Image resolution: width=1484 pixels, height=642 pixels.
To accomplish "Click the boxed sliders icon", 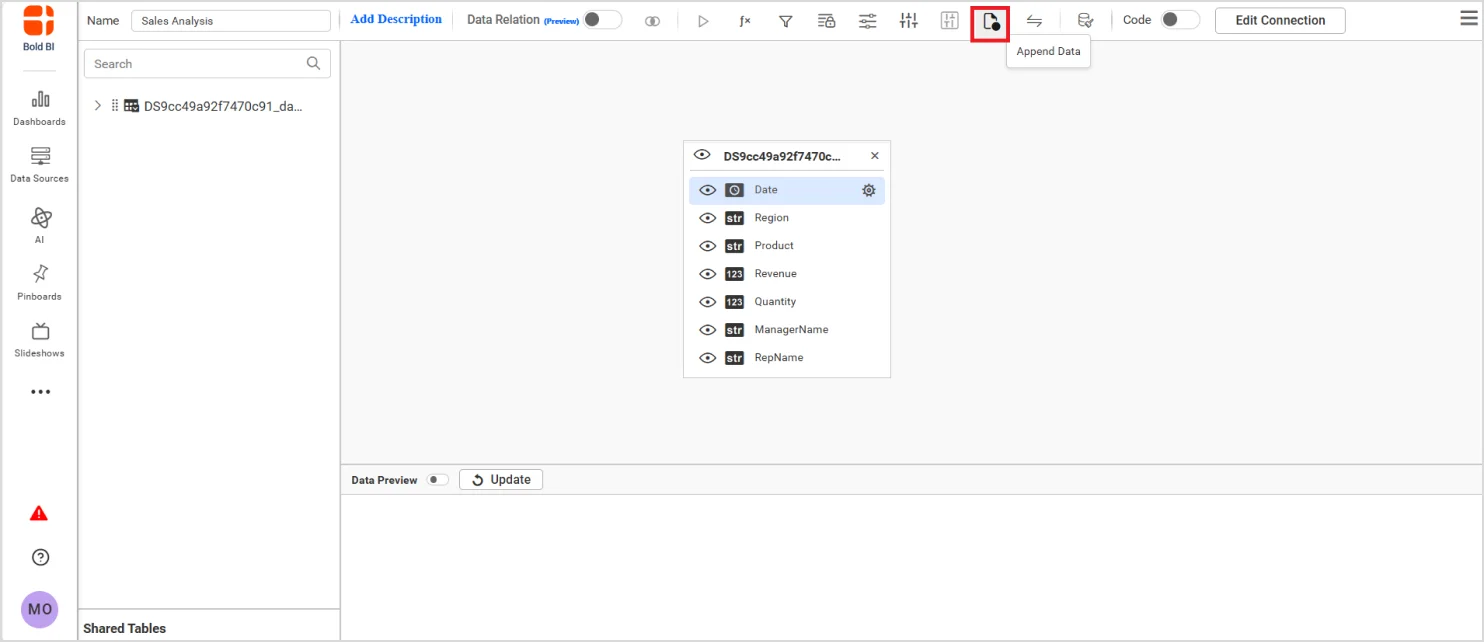I will point(950,21).
